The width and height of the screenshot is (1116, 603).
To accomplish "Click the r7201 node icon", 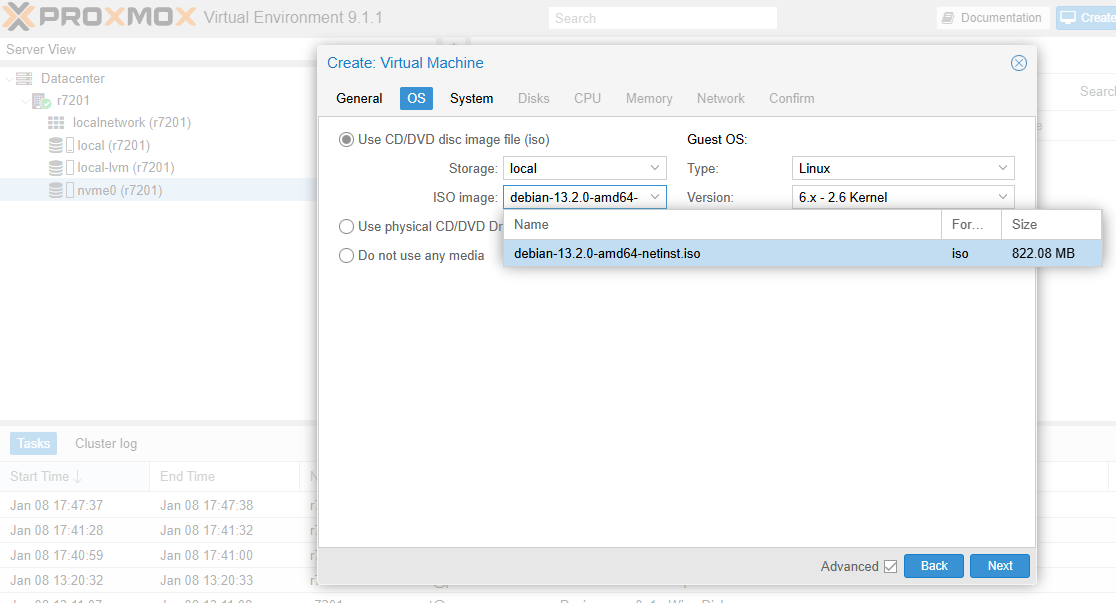I will pyautogui.click(x=41, y=101).
